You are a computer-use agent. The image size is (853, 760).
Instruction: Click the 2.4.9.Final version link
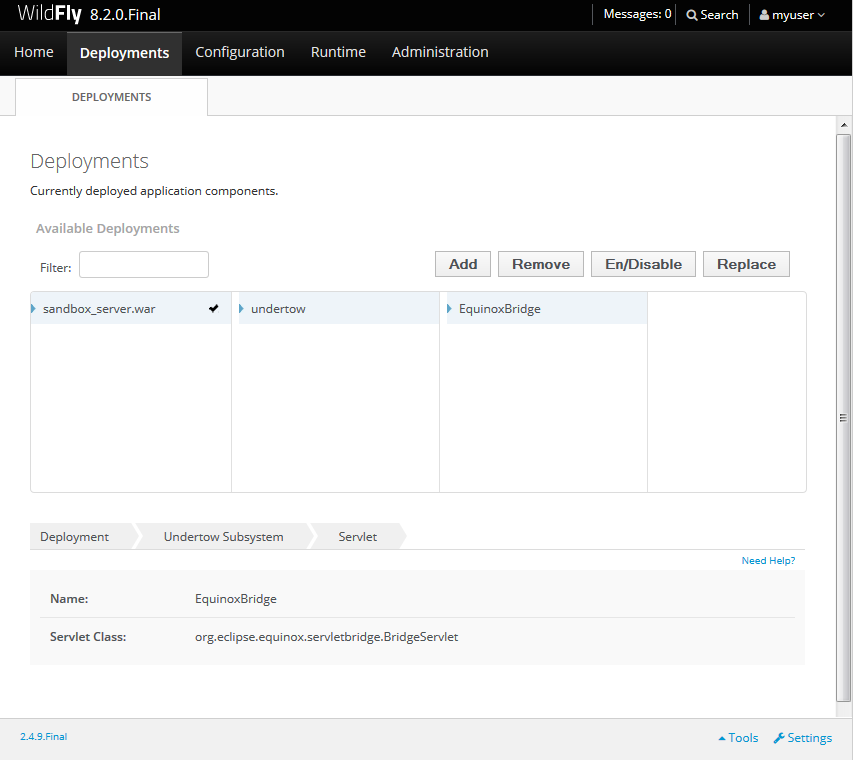click(44, 737)
